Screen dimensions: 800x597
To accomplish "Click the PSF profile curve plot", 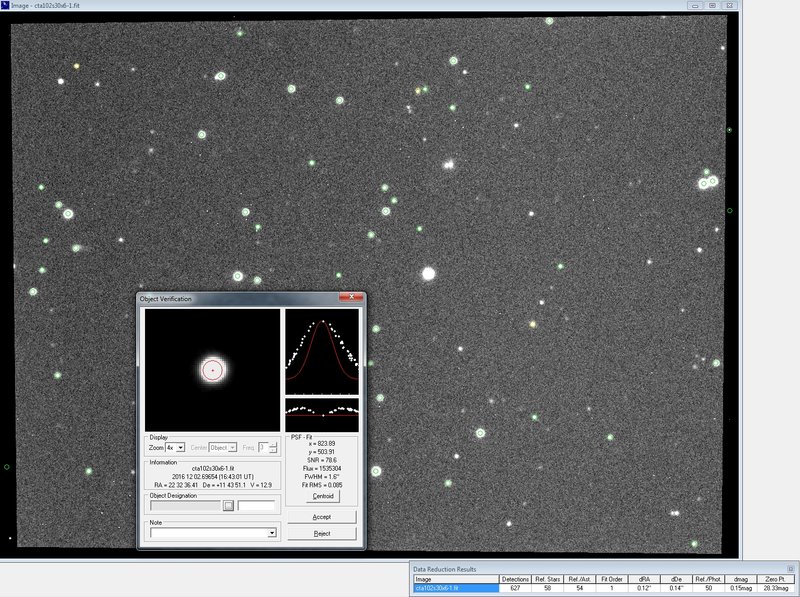I will [321, 352].
